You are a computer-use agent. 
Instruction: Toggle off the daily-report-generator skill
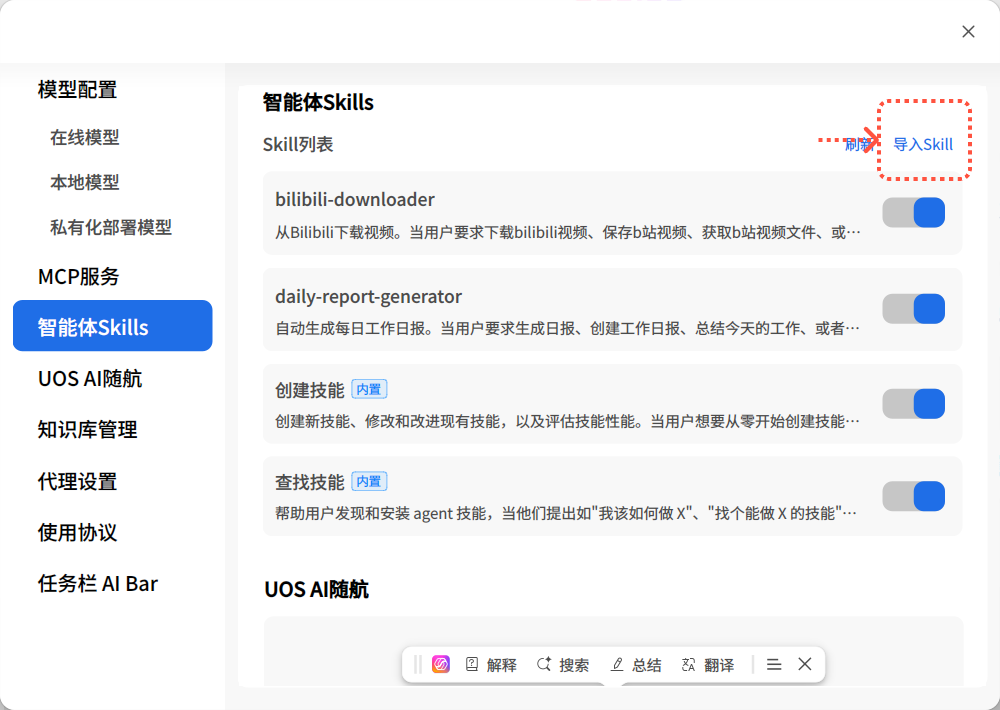pos(913,308)
